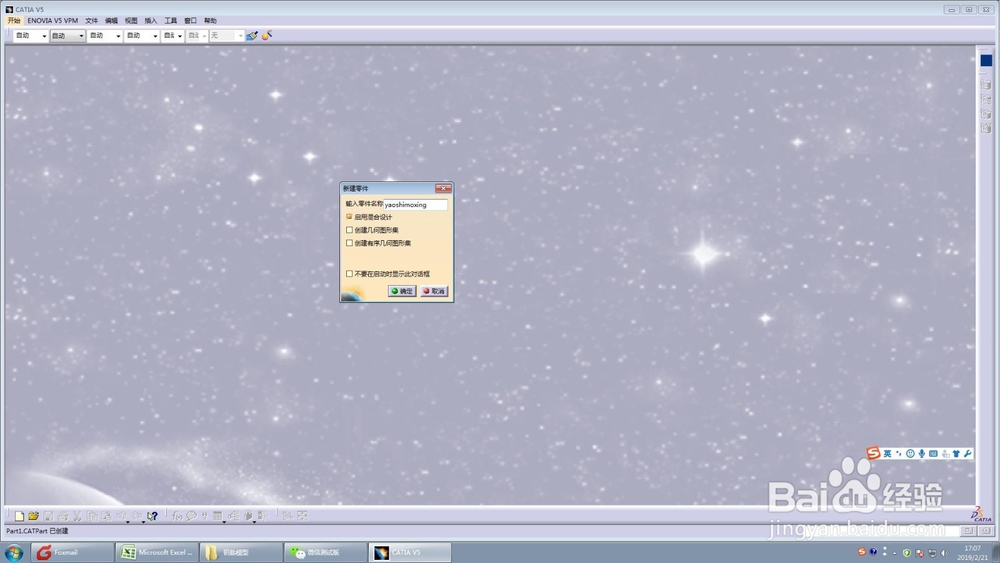Toggle the 启用混合设计 checkbox
The image size is (1000, 563).
pyautogui.click(x=349, y=217)
